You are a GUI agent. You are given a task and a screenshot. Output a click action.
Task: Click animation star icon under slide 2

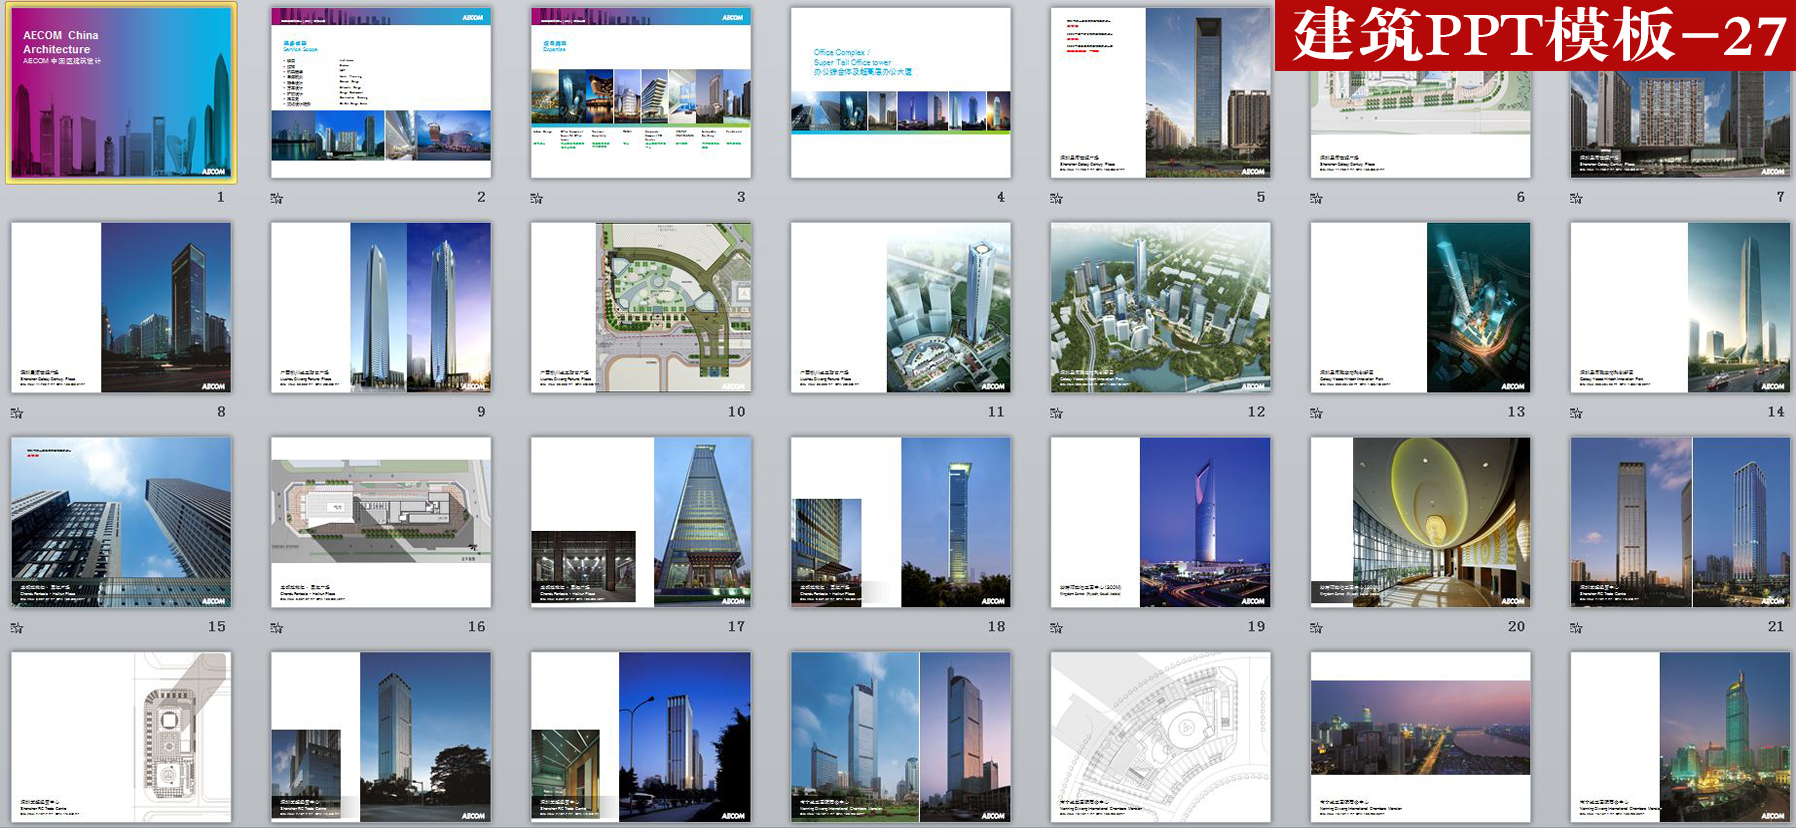click(277, 198)
